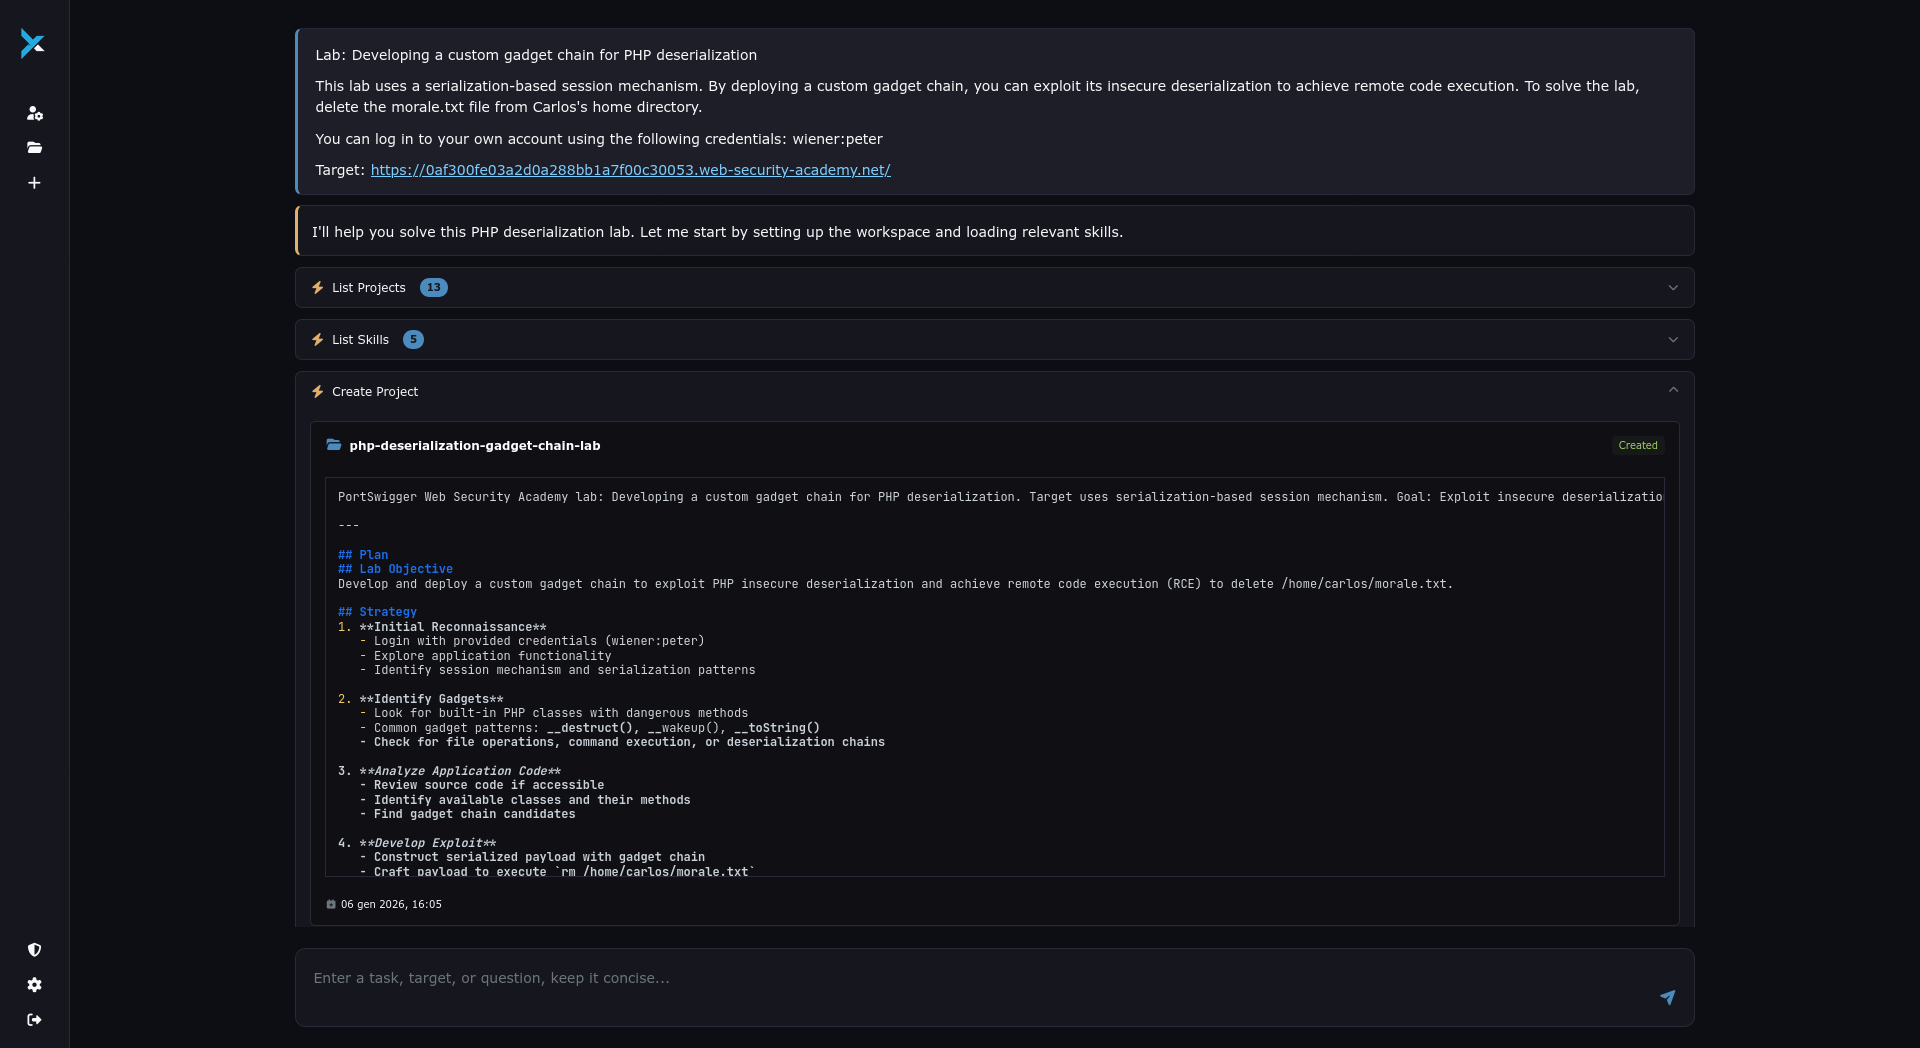Click the platform logo at top of sidebar
This screenshot has height=1048, width=1920.
33,44
